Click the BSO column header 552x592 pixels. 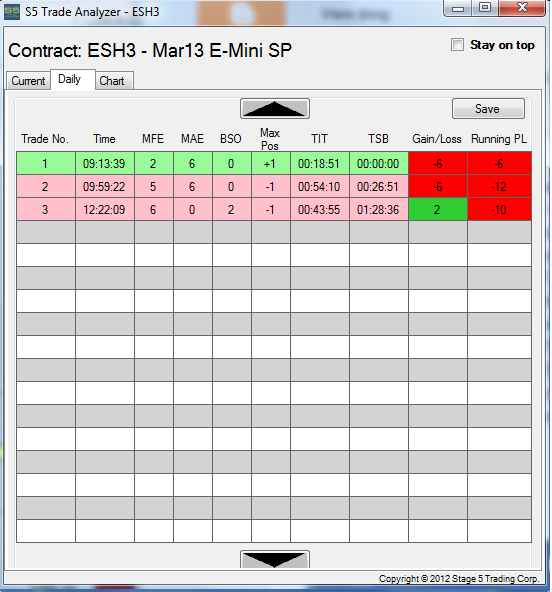[231, 139]
